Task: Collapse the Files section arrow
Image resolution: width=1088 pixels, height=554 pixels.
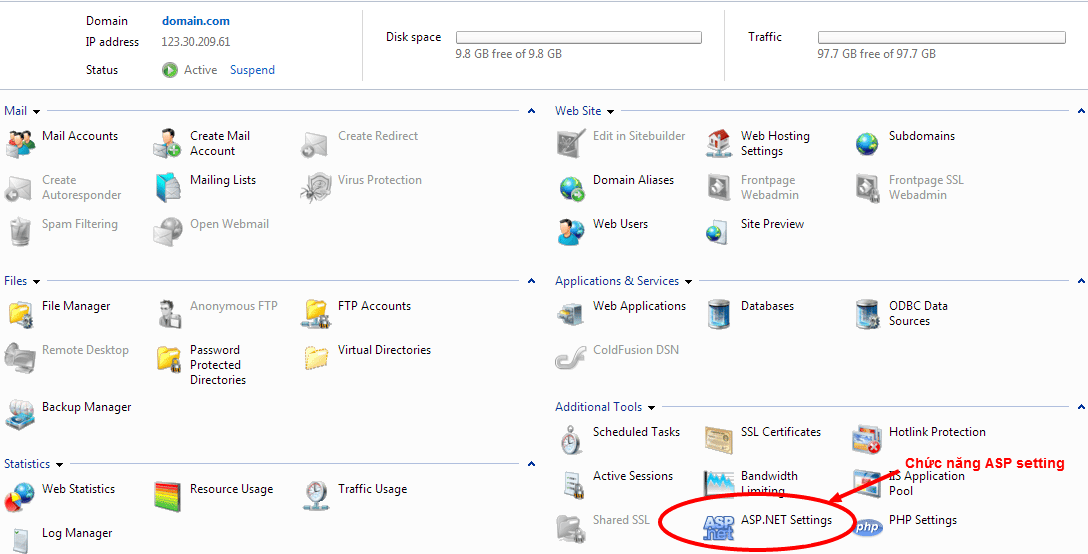Action: click(x=37, y=282)
